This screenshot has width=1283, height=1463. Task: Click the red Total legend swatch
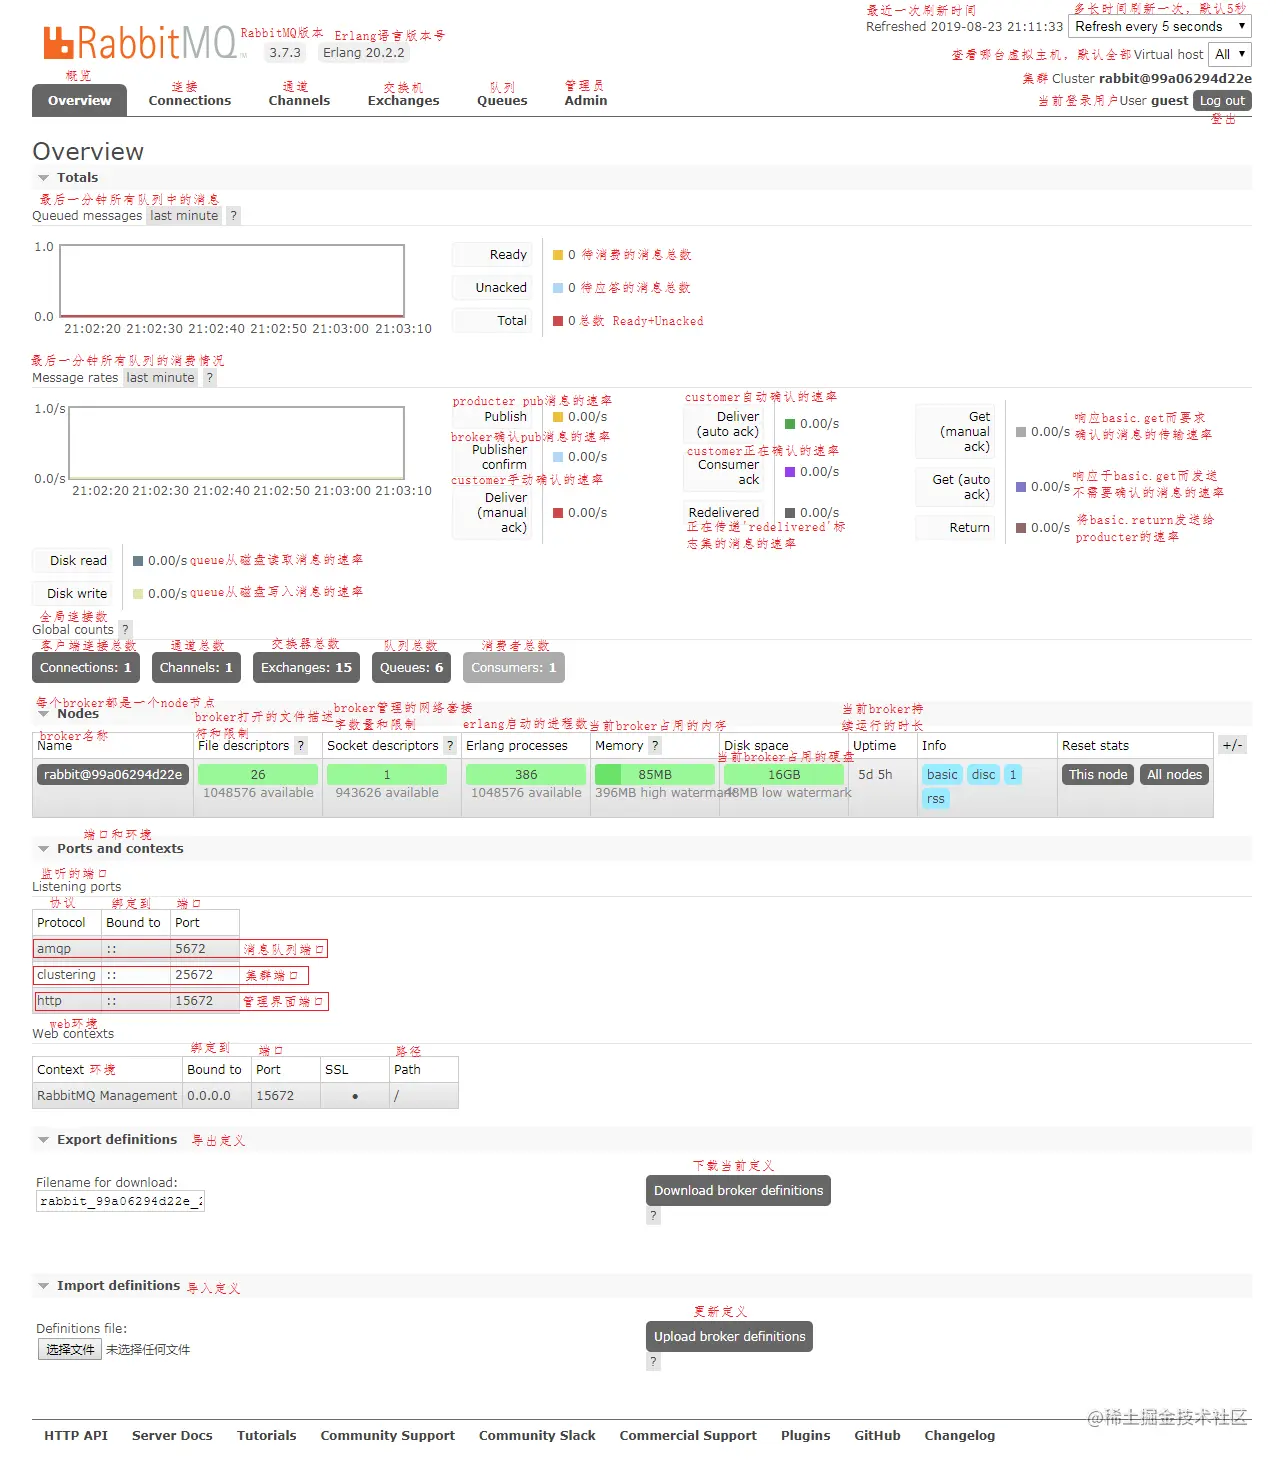click(558, 321)
